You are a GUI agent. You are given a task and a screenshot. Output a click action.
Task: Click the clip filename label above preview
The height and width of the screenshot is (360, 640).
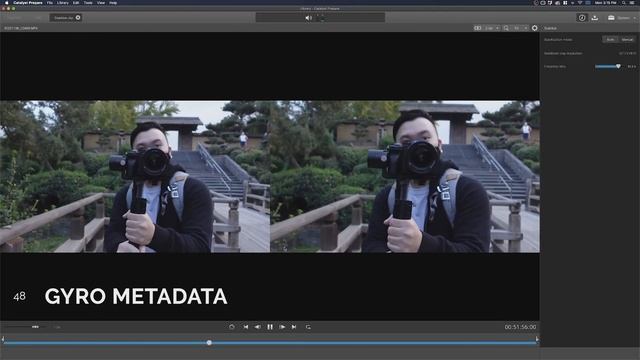[21, 28]
